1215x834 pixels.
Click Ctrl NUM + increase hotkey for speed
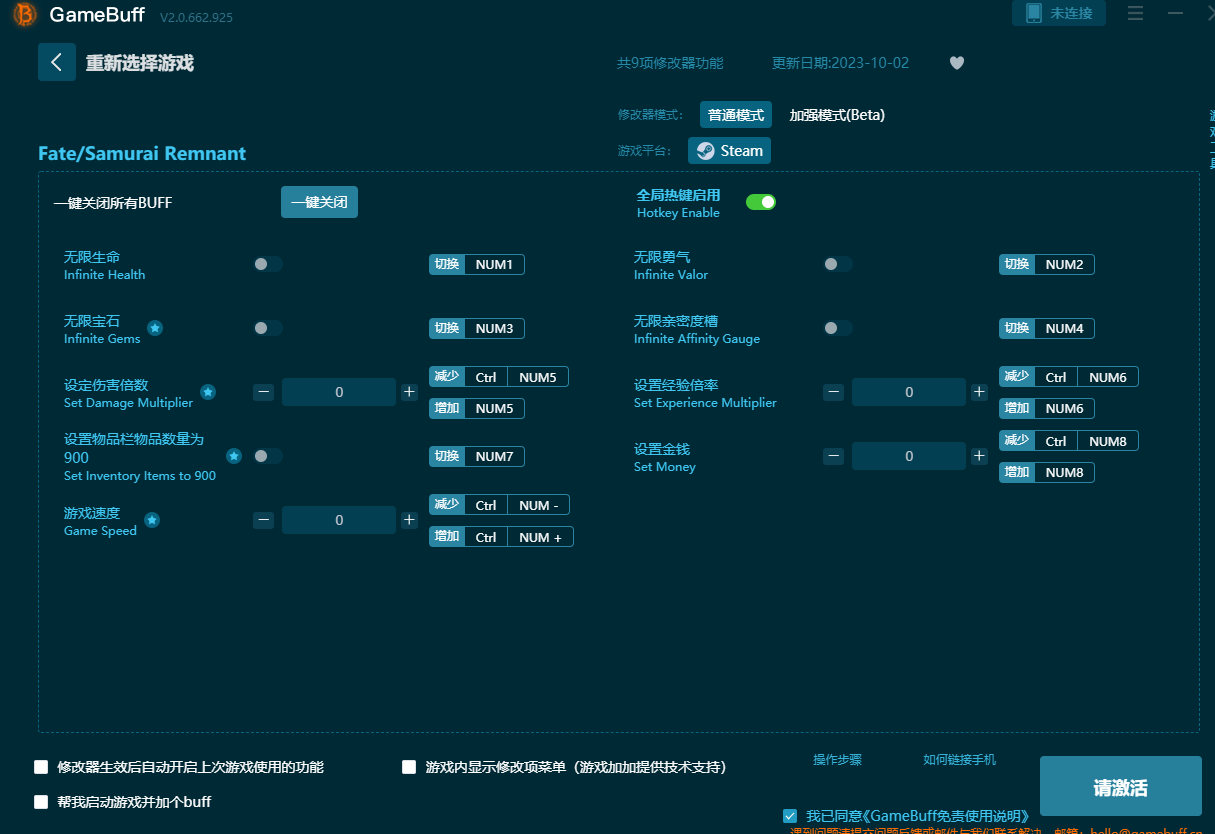[x=501, y=537]
